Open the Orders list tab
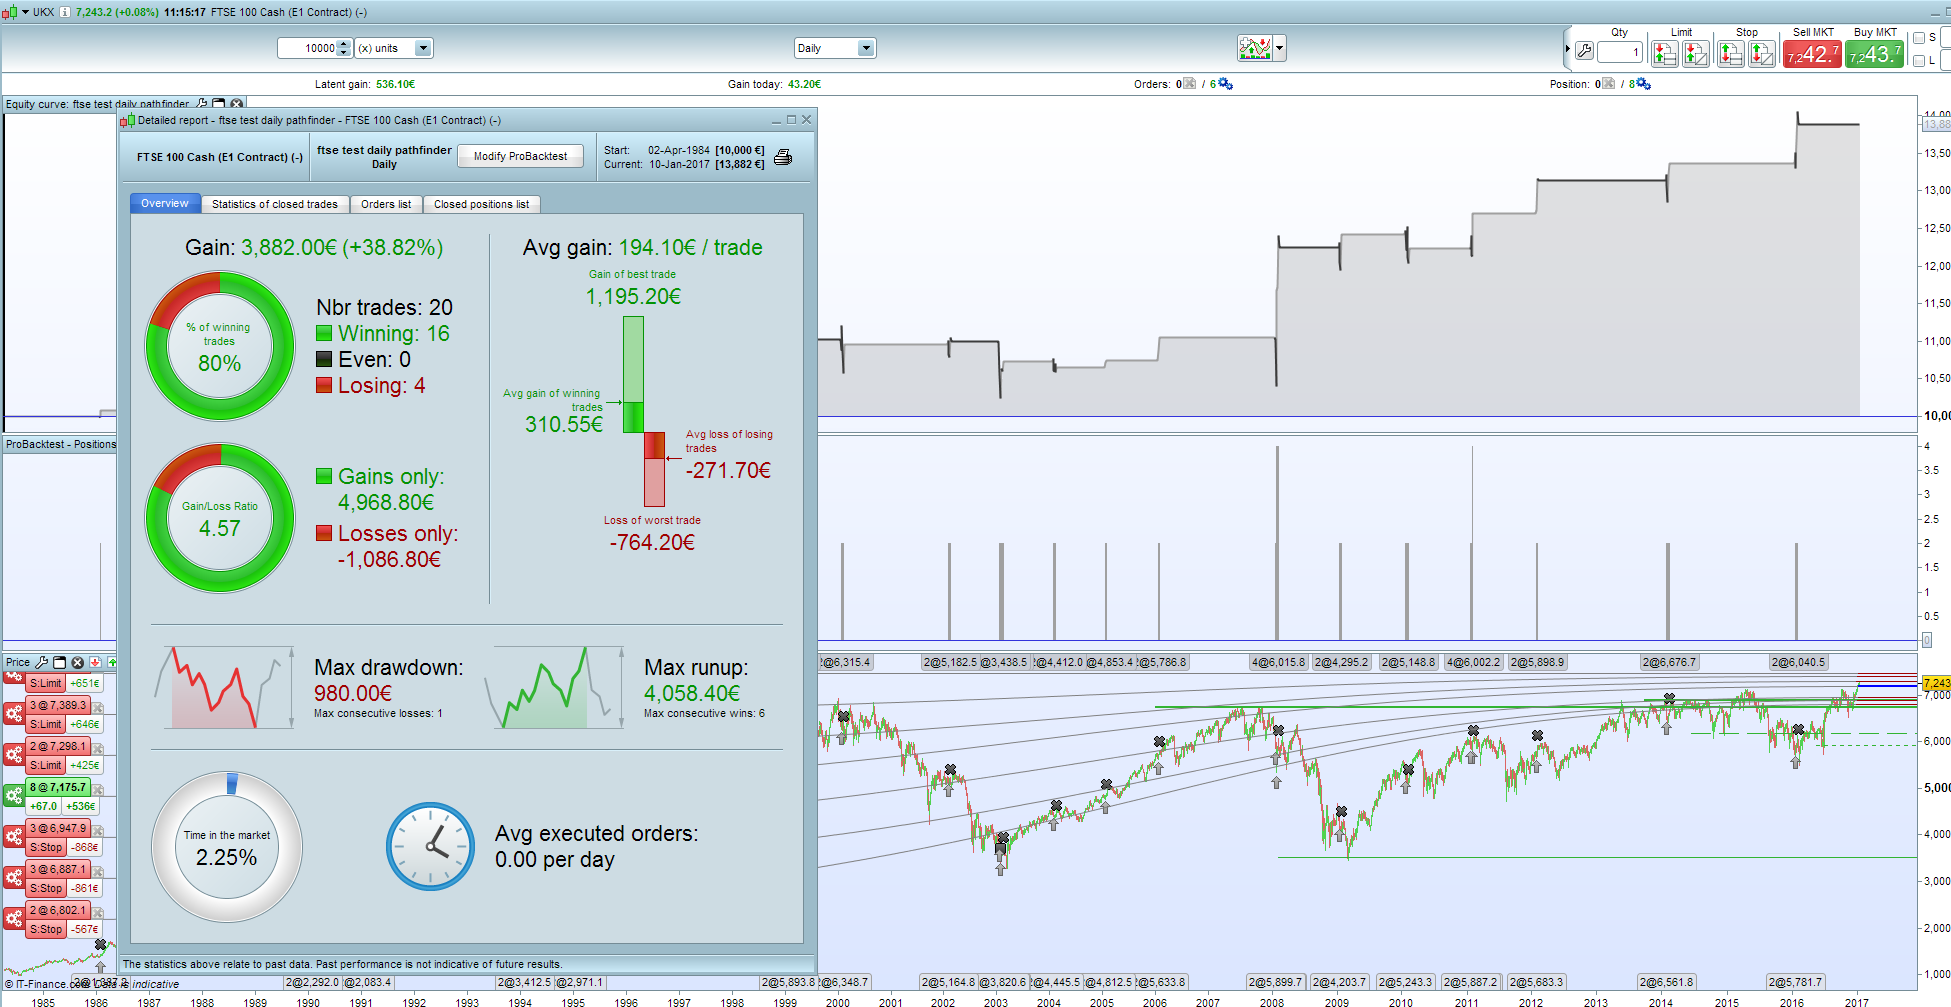This screenshot has height=1007, width=1951. [386, 204]
